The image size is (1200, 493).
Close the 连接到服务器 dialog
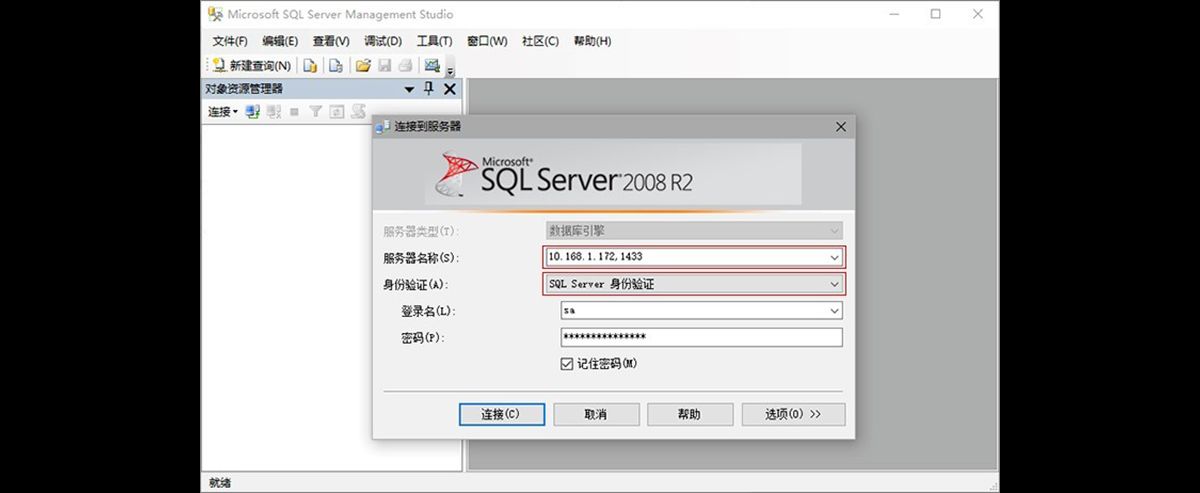coord(840,127)
